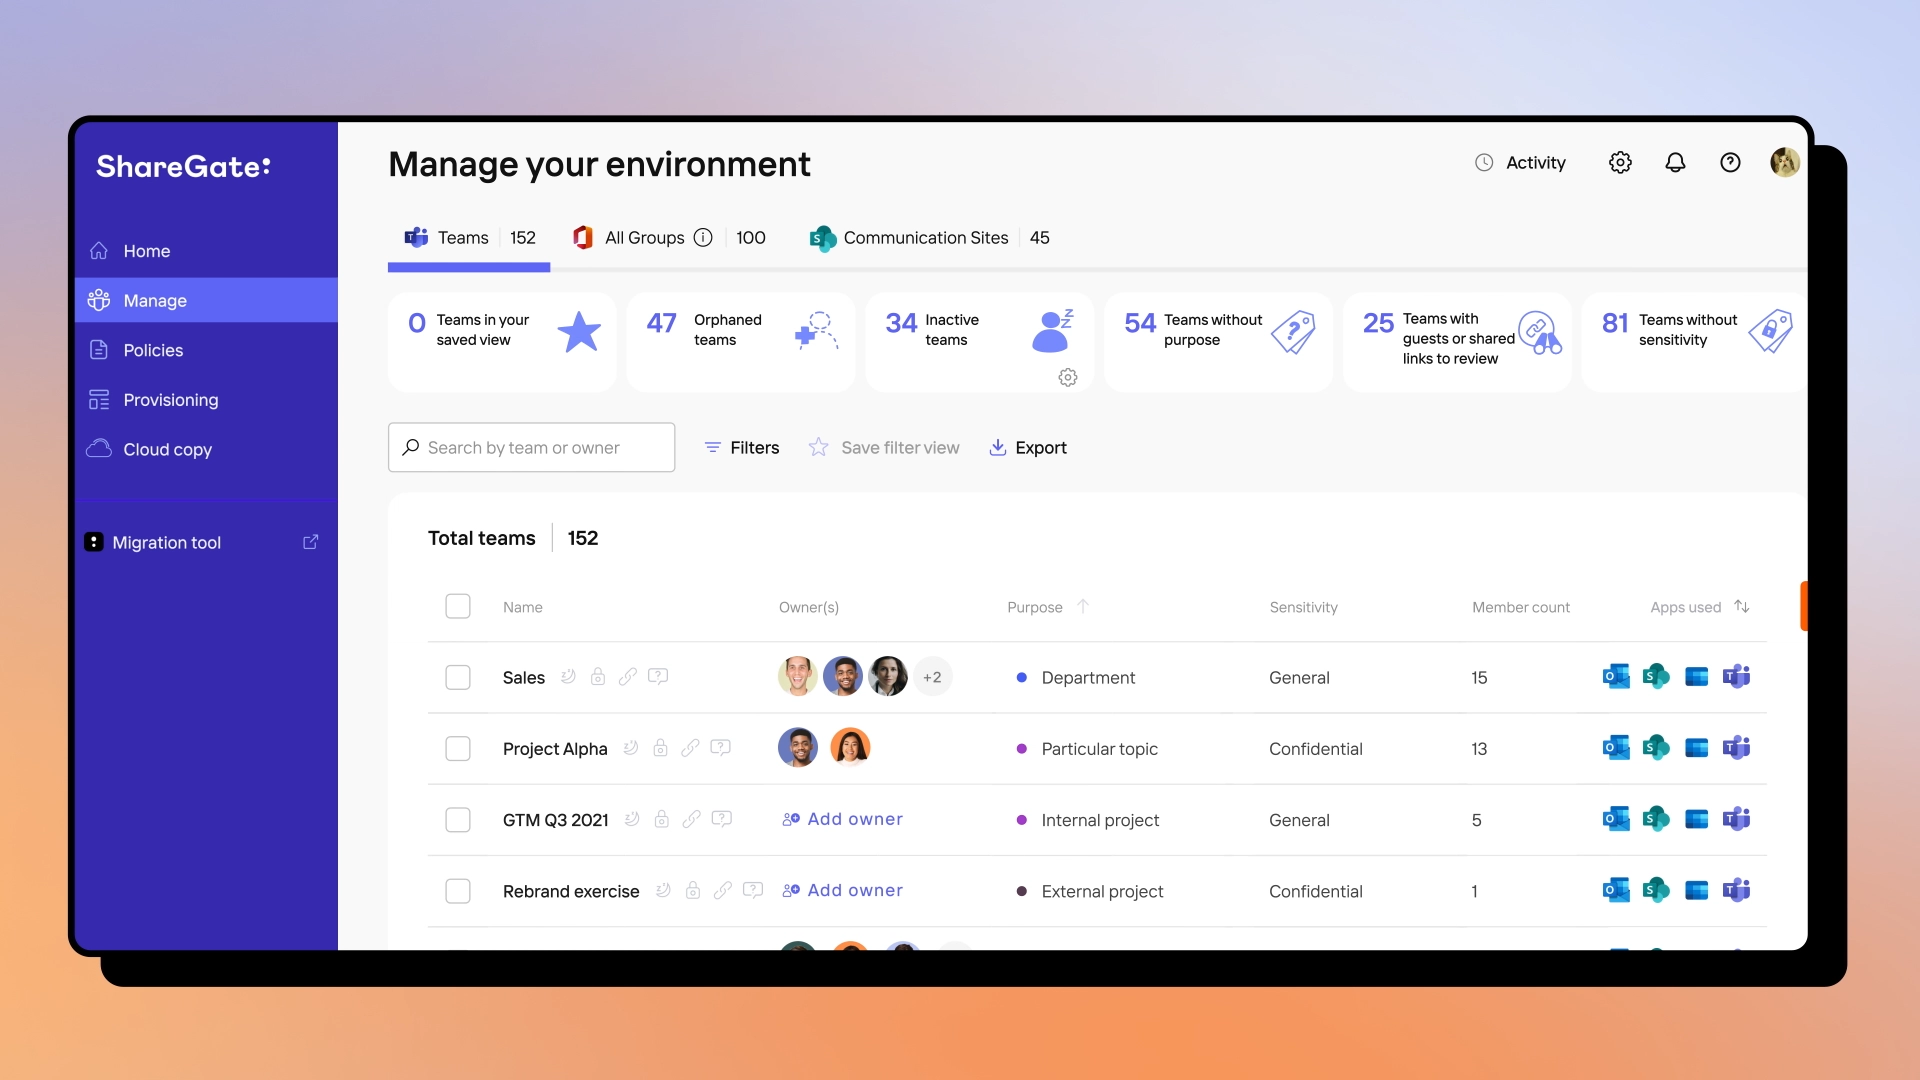The width and height of the screenshot is (1920, 1080).
Task: Click SharePoint icon in GTM Q3 2021 row
Action: pos(1656,819)
